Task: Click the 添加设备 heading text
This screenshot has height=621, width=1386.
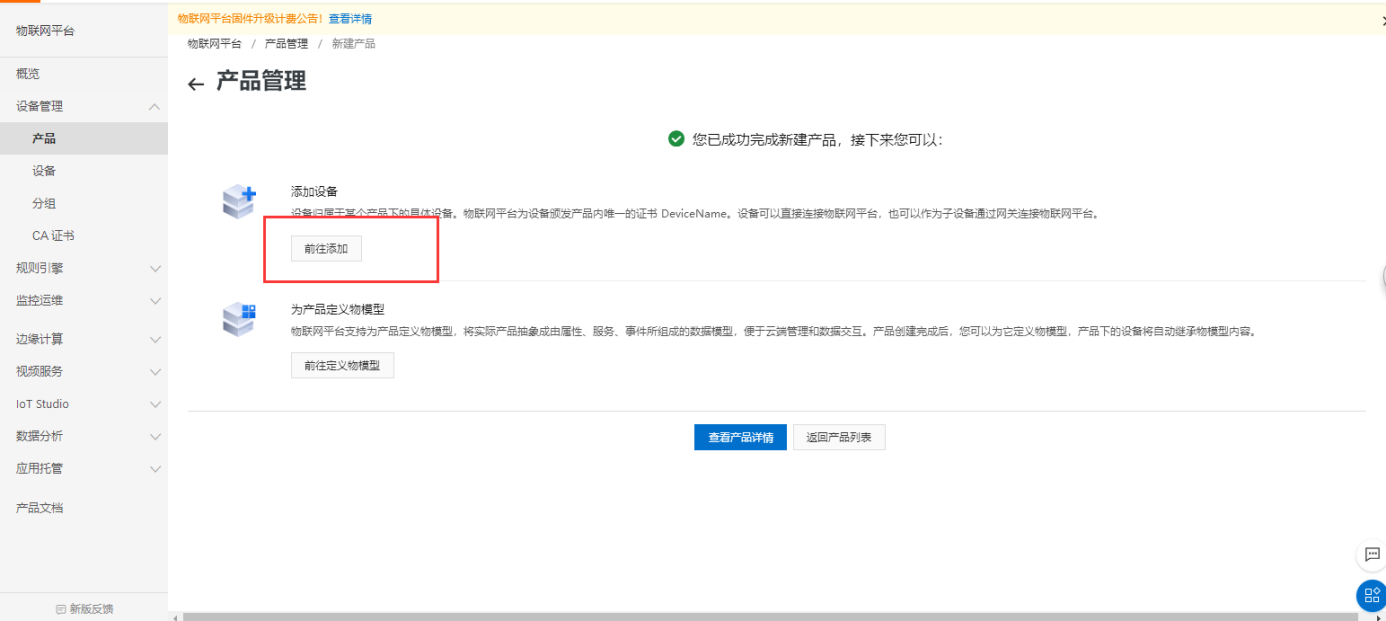Action: pos(314,191)
